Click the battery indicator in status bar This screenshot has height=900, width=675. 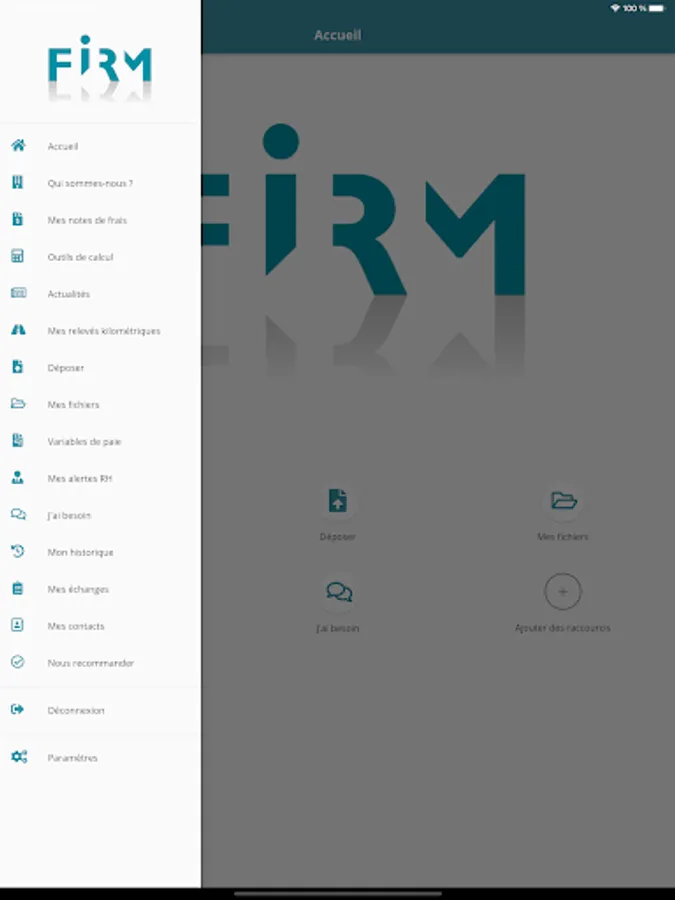click(x=657, y=8)
